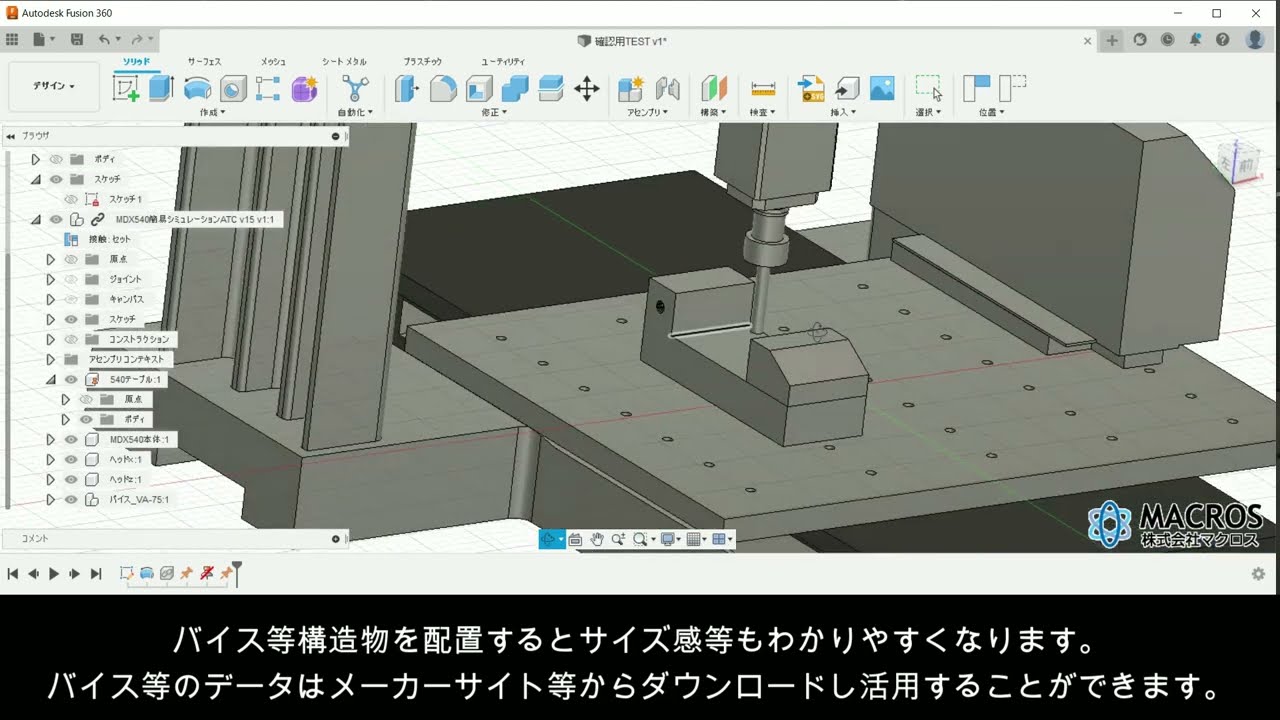Collapse the MDX540簡易シミュレーションATC component

(36, 219)
